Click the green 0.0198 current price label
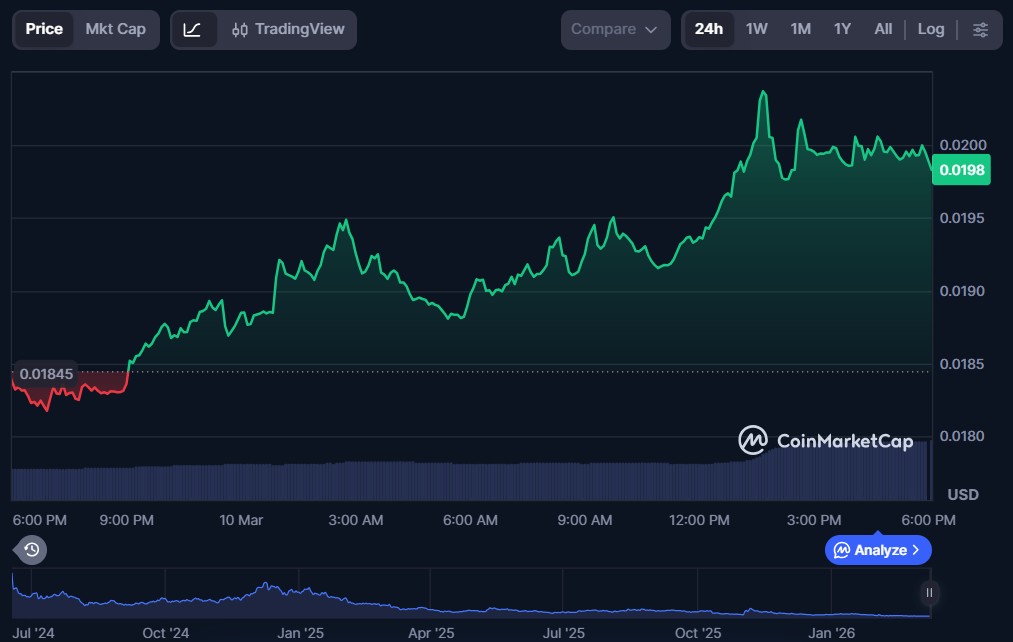Screen dimensions: 1013x642 (x=961, y=170)
